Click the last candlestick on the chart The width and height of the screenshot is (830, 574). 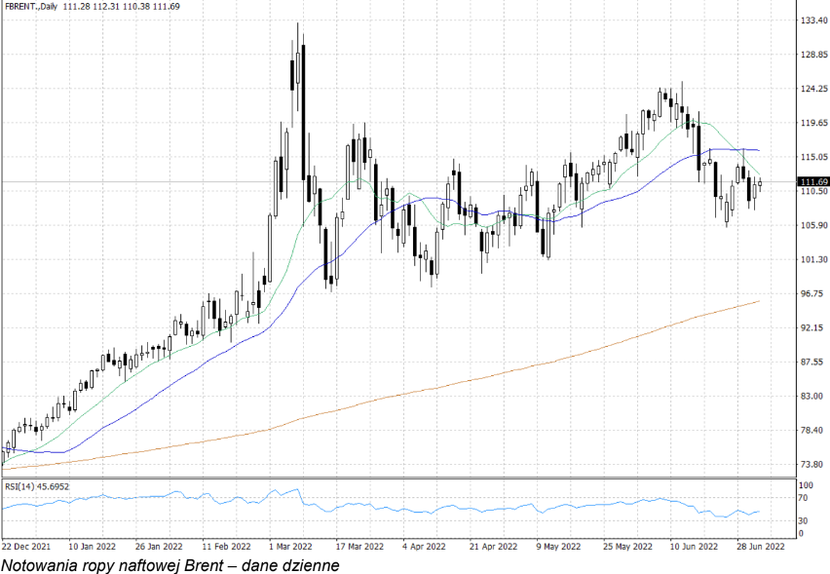[x=760, y=184]
